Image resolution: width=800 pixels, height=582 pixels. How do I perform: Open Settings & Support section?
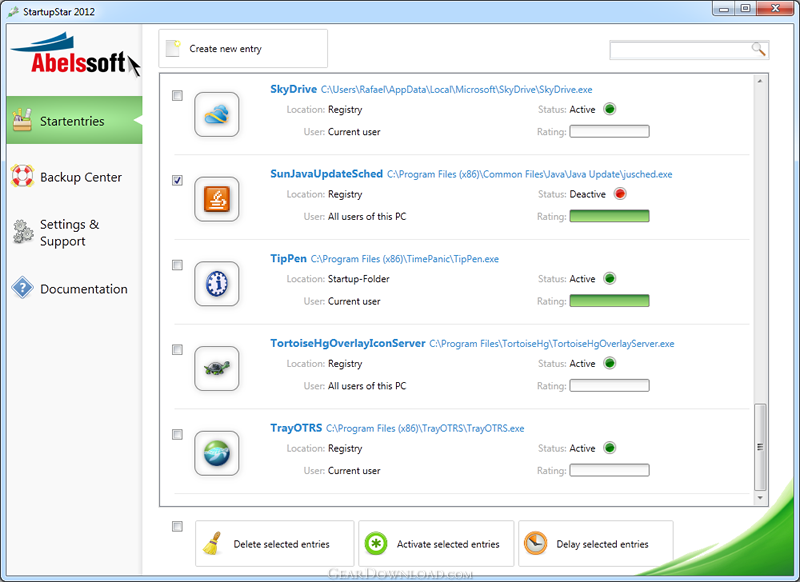coord(74,233)
